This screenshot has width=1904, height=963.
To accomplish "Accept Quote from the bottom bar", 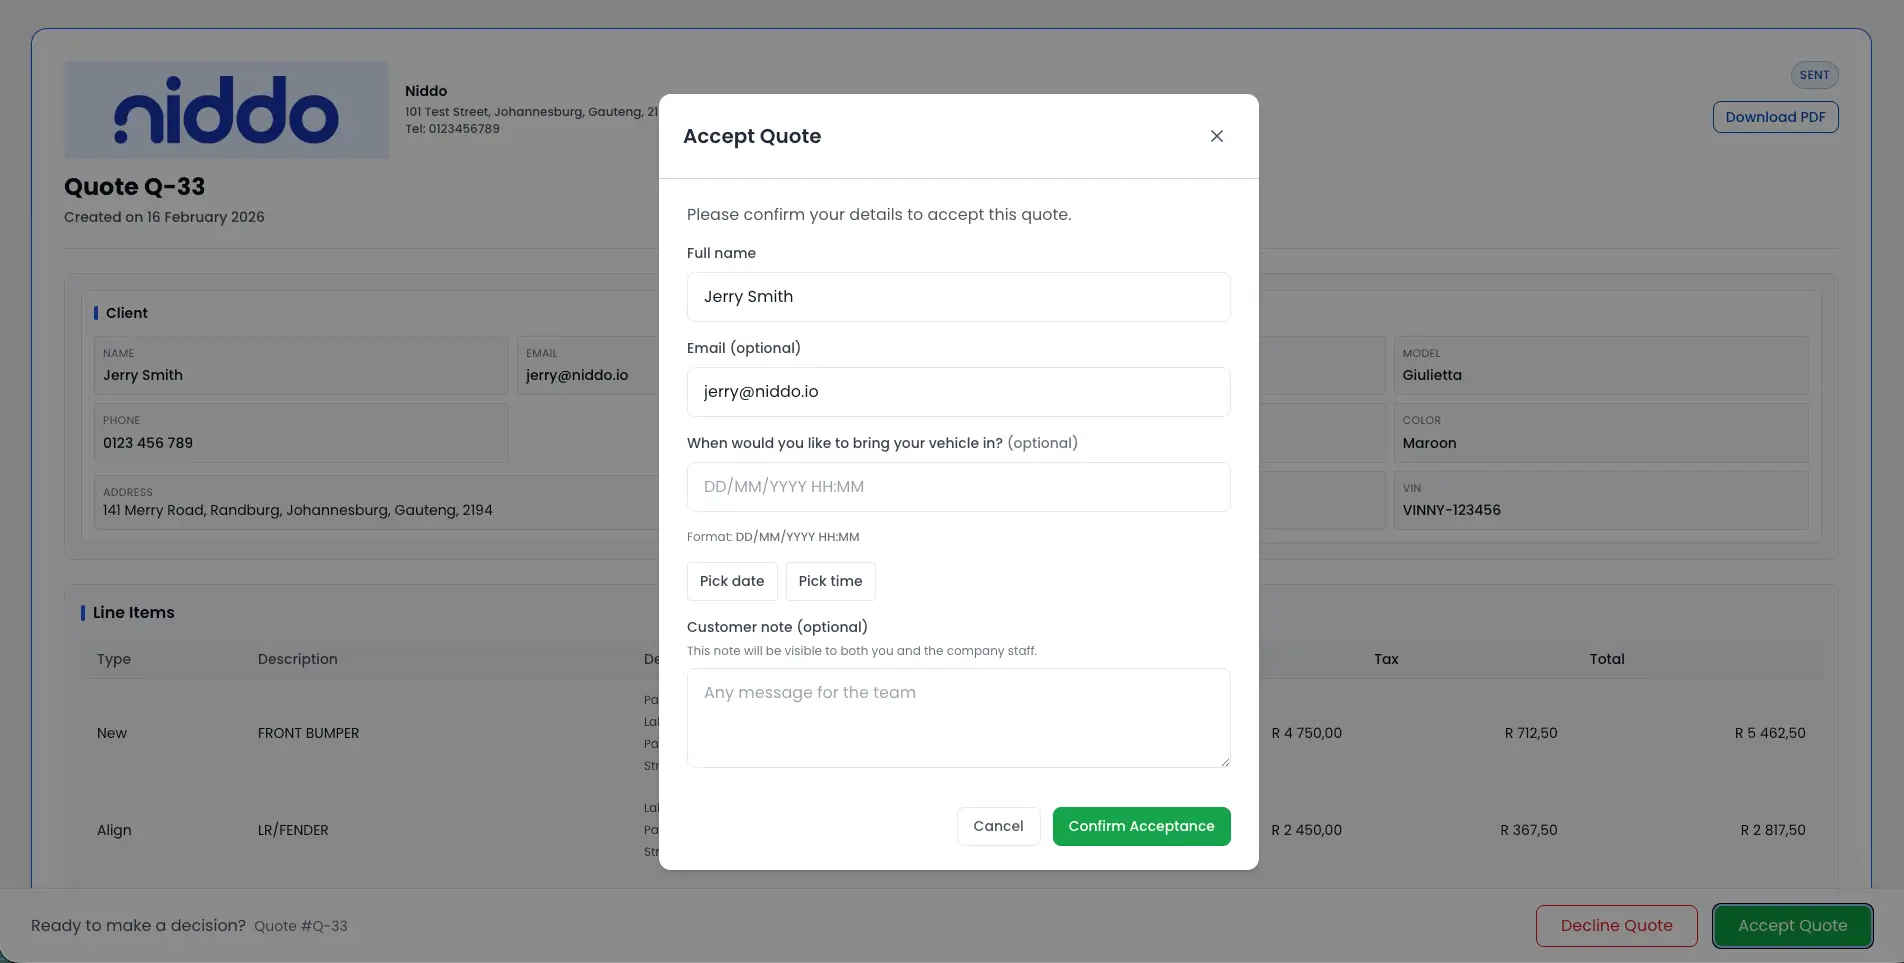I will 1792,925.
